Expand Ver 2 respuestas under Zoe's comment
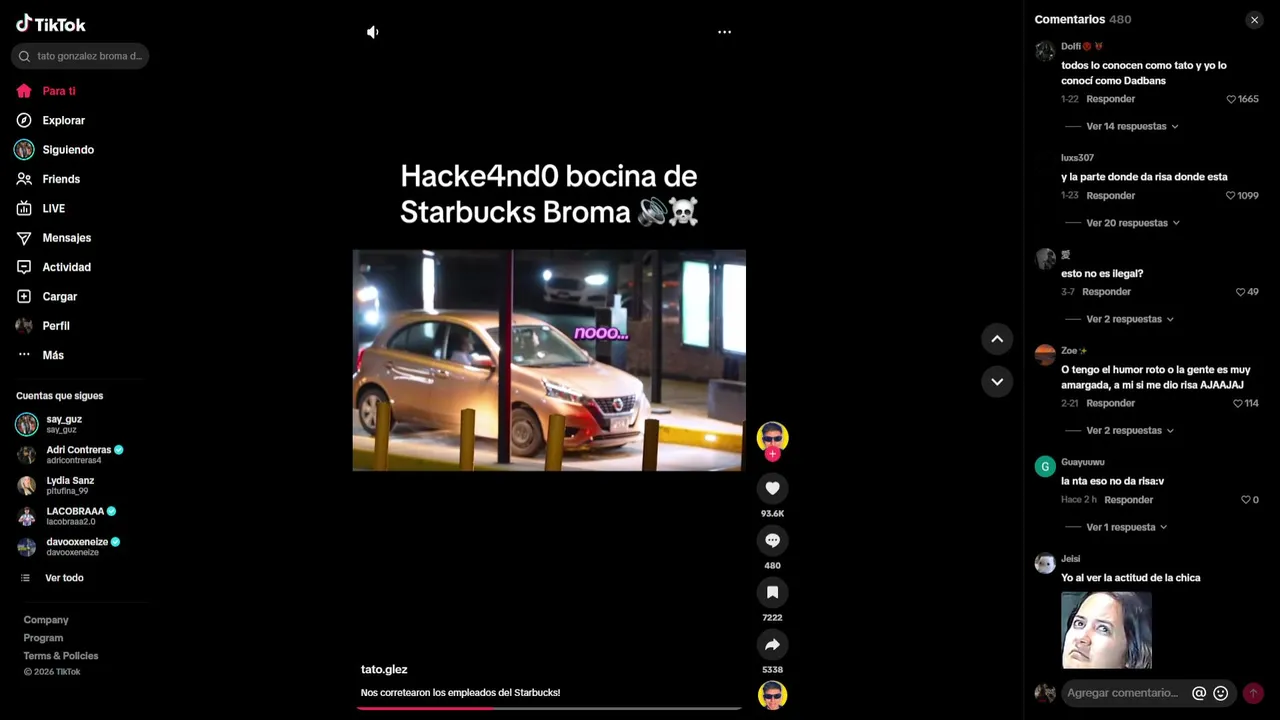The width and height of the screenshot is (1280, 720). click(1130, 430)
